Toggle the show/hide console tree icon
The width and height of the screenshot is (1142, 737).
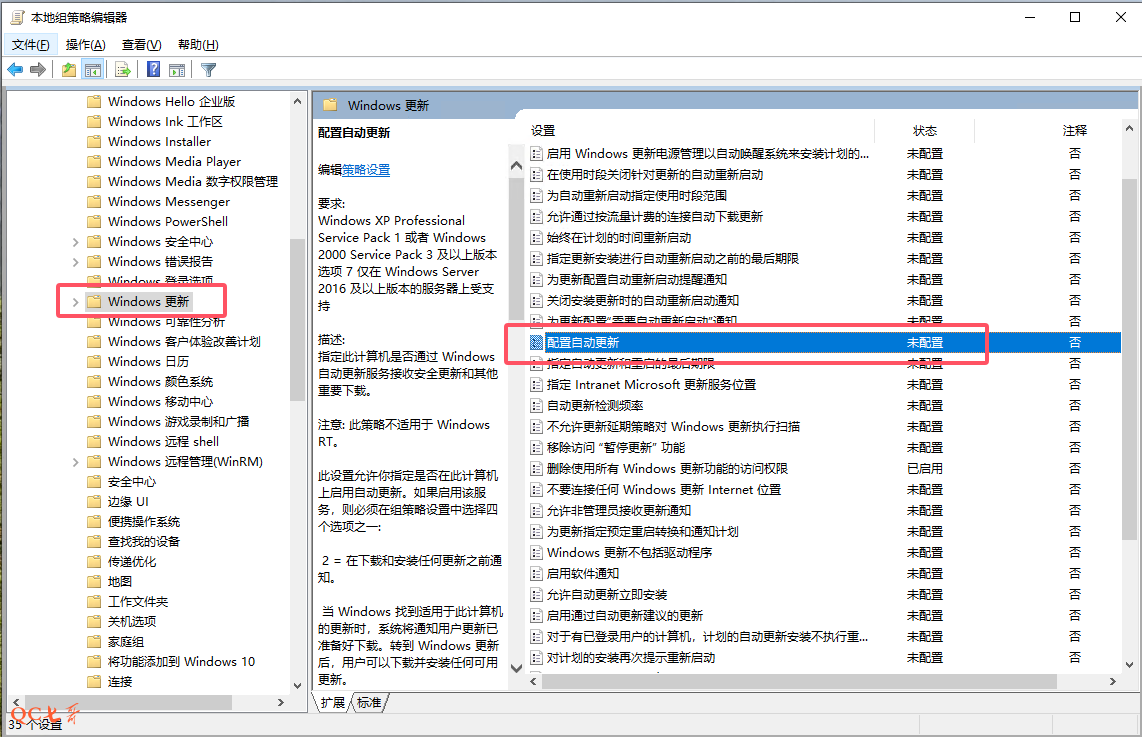click(92, 69)
